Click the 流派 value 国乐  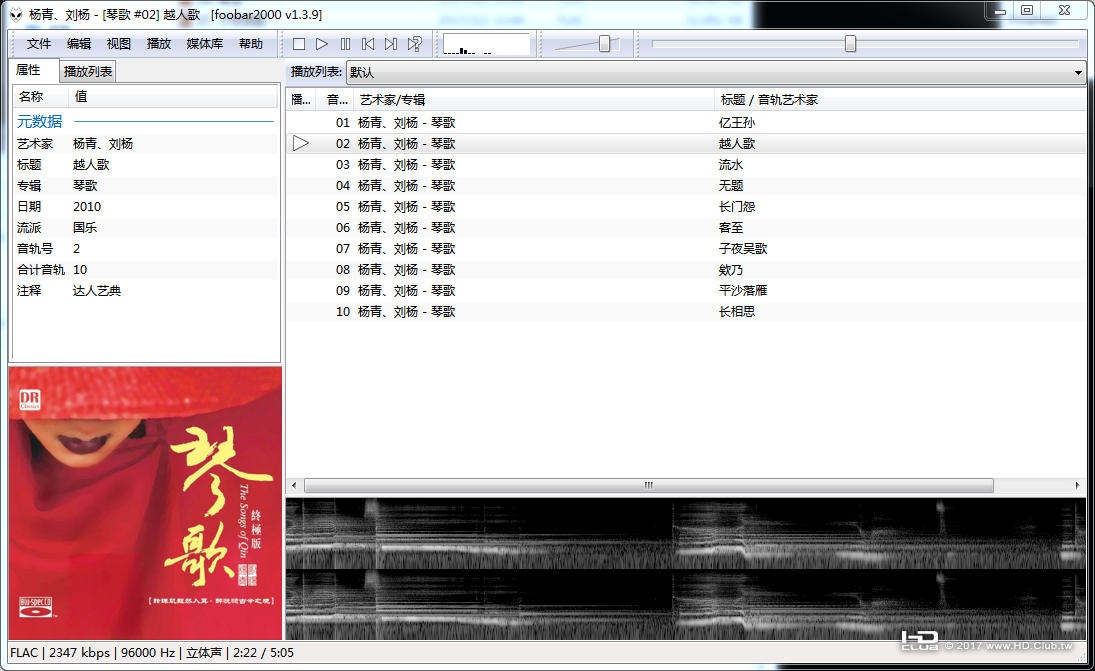85,228
